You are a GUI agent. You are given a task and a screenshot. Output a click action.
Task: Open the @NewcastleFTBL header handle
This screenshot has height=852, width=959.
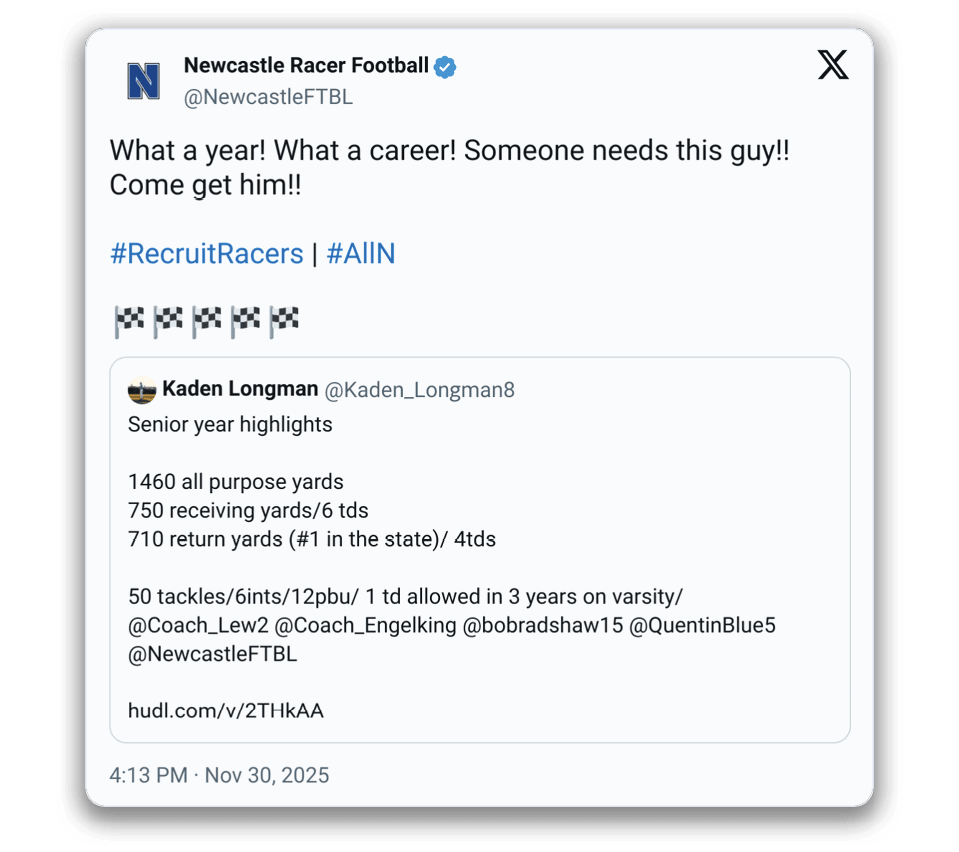(268, 97)
